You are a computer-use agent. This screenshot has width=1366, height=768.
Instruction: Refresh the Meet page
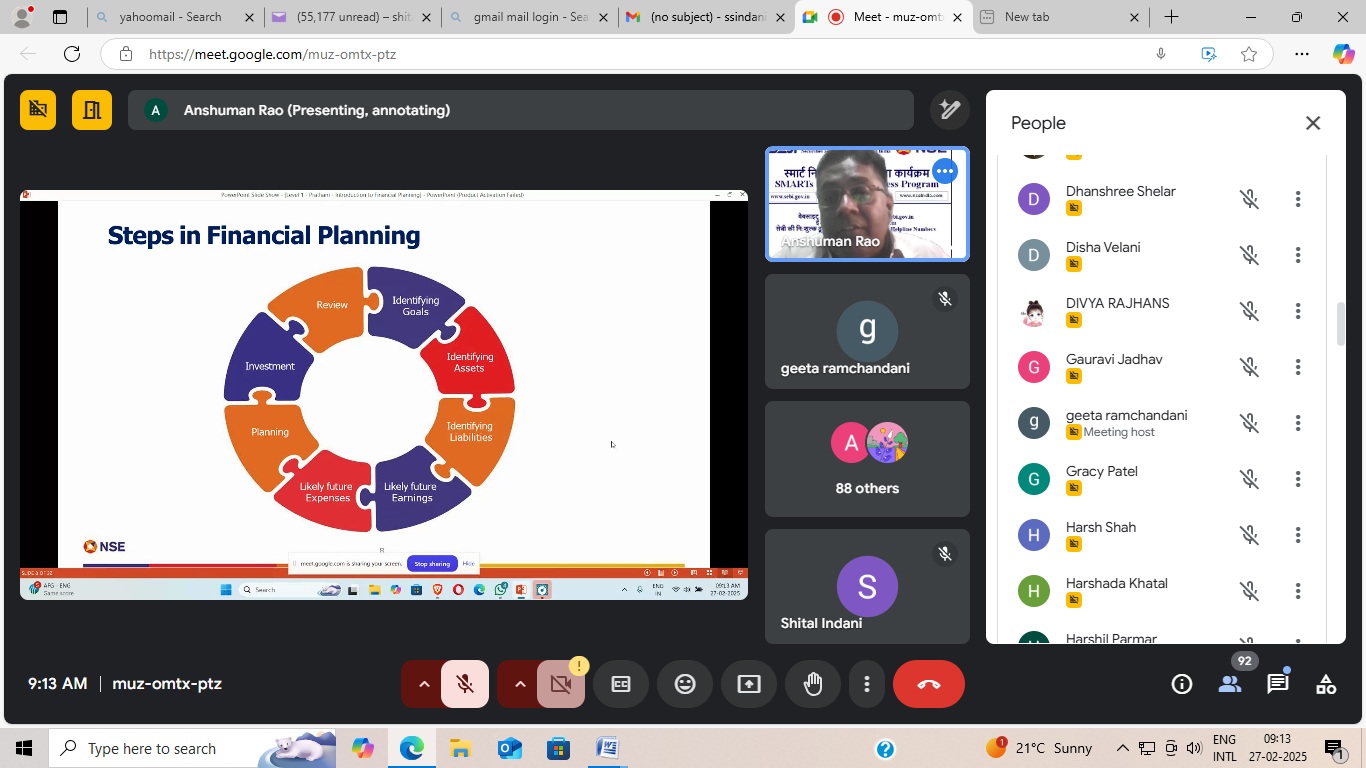(x=72, y=54)
